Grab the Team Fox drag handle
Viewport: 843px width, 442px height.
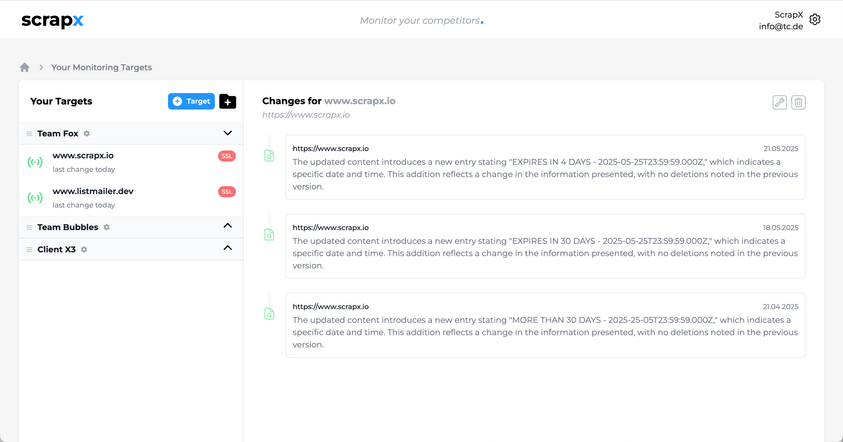click(29, 134)
